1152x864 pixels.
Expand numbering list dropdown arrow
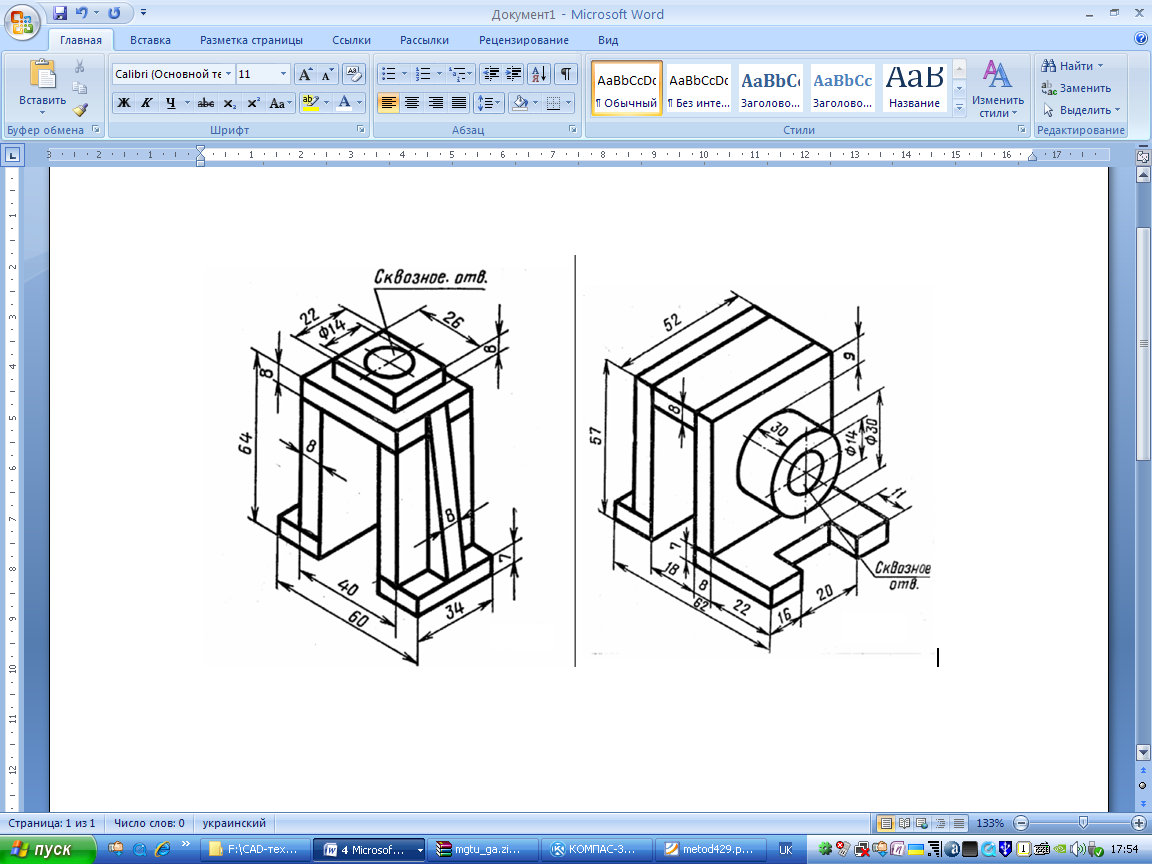pos(439,74)
